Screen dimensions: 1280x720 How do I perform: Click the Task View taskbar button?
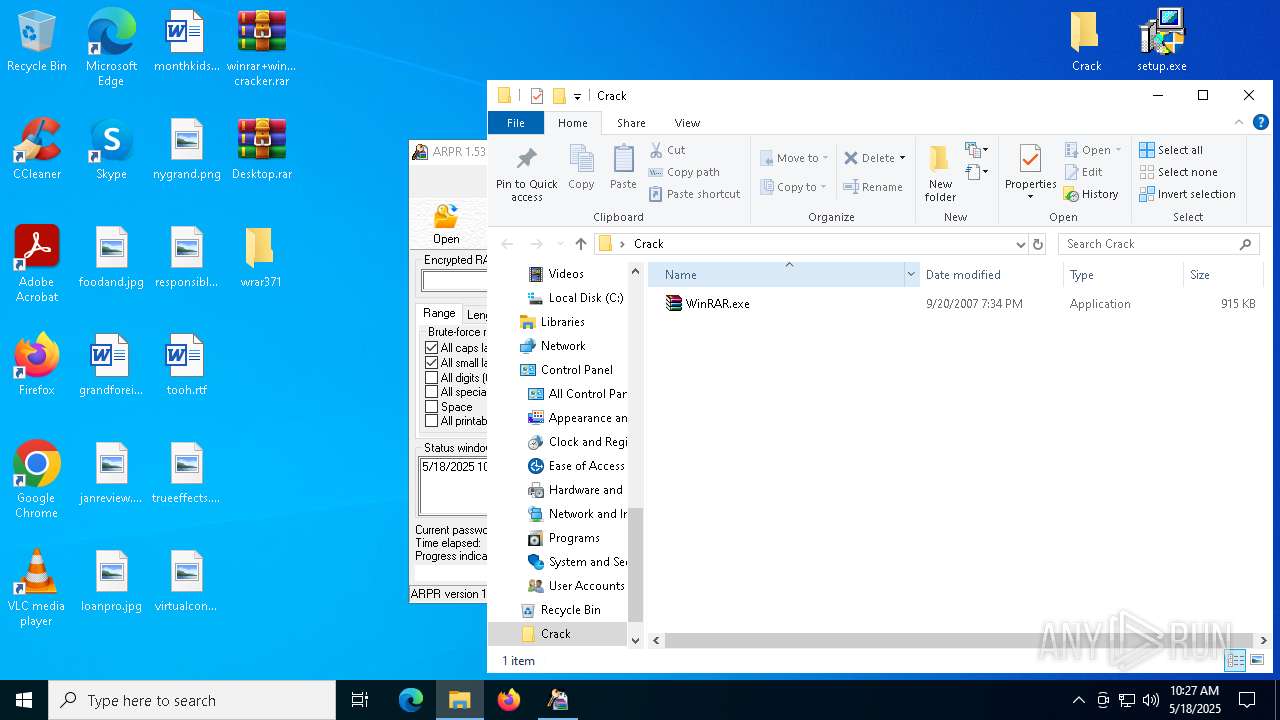pyautogui.click(x=360, y=700)
